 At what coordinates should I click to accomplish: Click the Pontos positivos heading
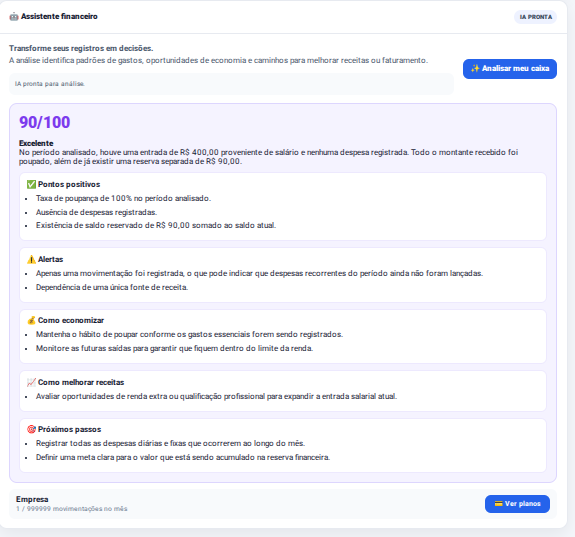pyautogui.click(x=69, y=184)
